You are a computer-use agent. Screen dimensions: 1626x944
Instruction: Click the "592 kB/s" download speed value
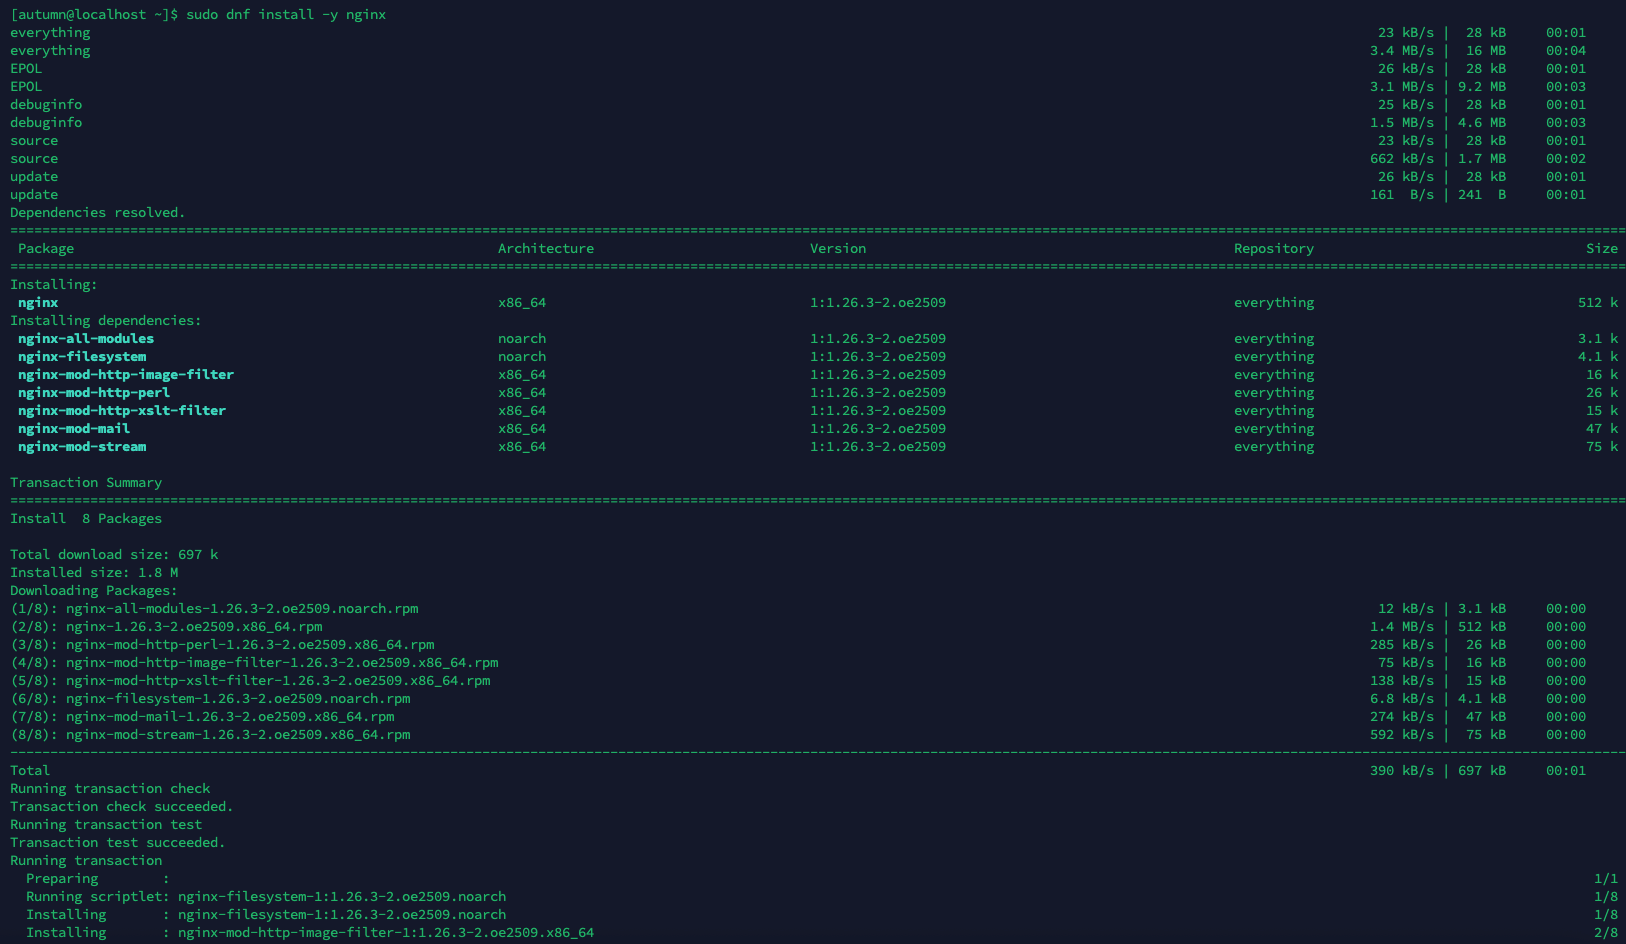(x=1402, y=735)
